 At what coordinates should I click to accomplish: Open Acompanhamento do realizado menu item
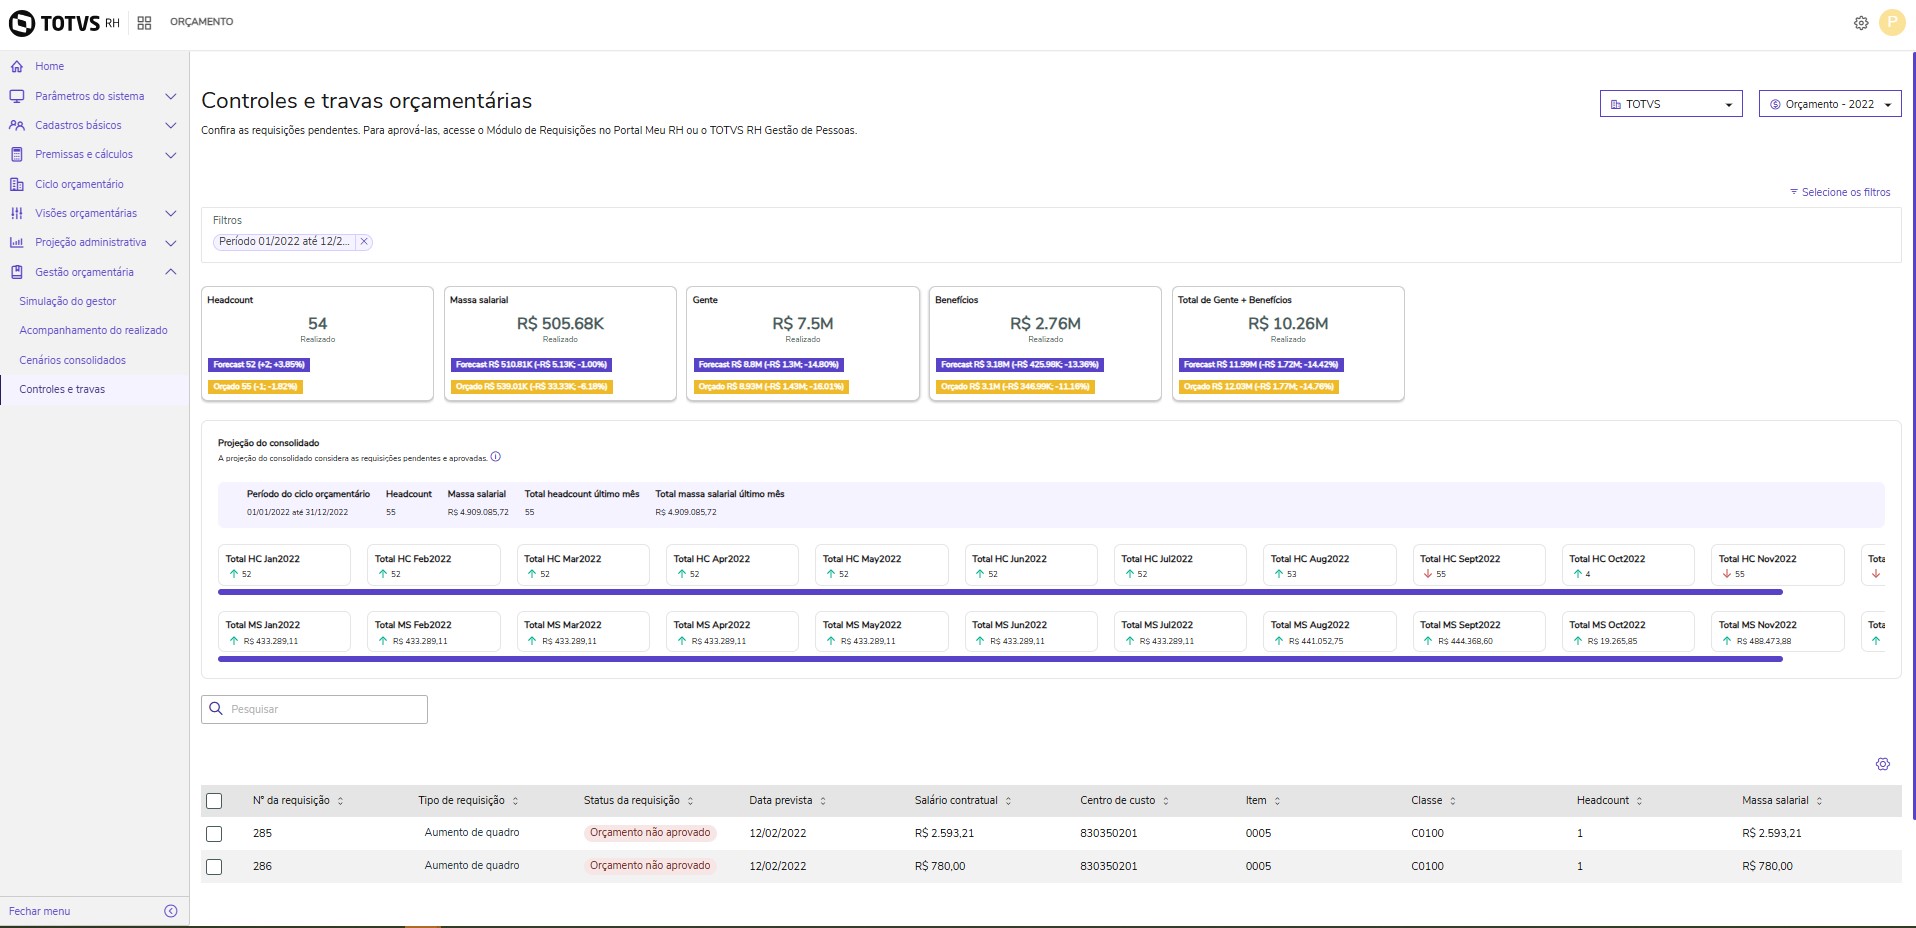(x=93, y=330)
